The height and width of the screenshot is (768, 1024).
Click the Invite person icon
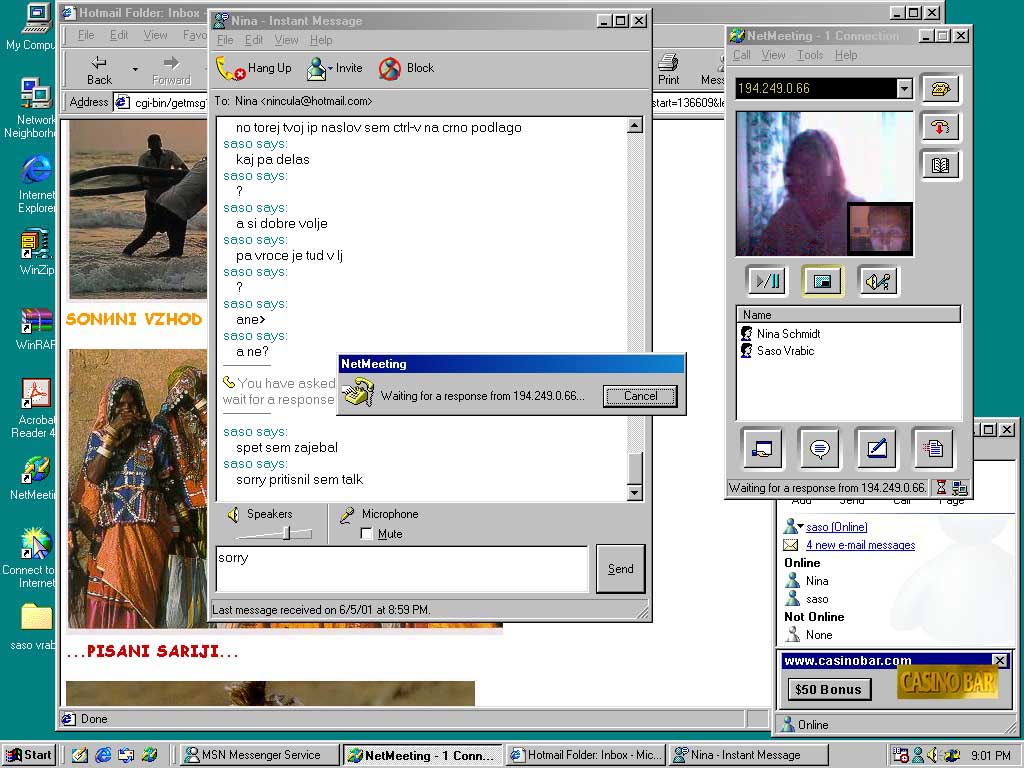316,69
